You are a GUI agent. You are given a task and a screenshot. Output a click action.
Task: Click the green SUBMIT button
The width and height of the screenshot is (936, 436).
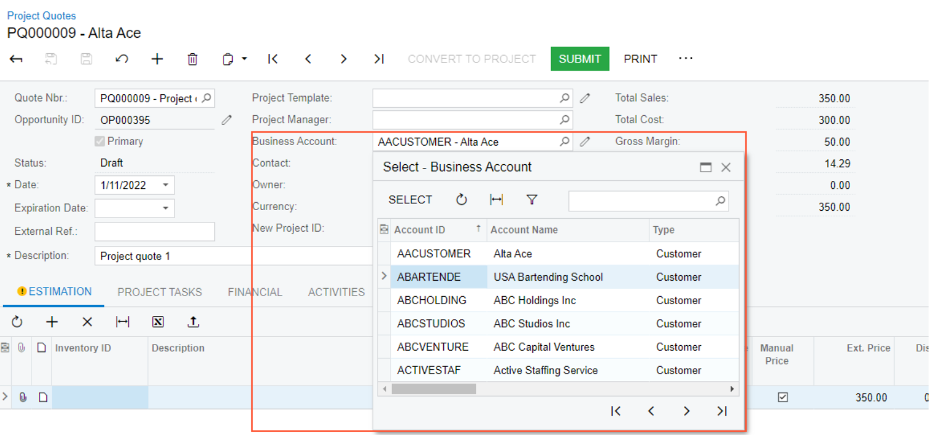580,59
